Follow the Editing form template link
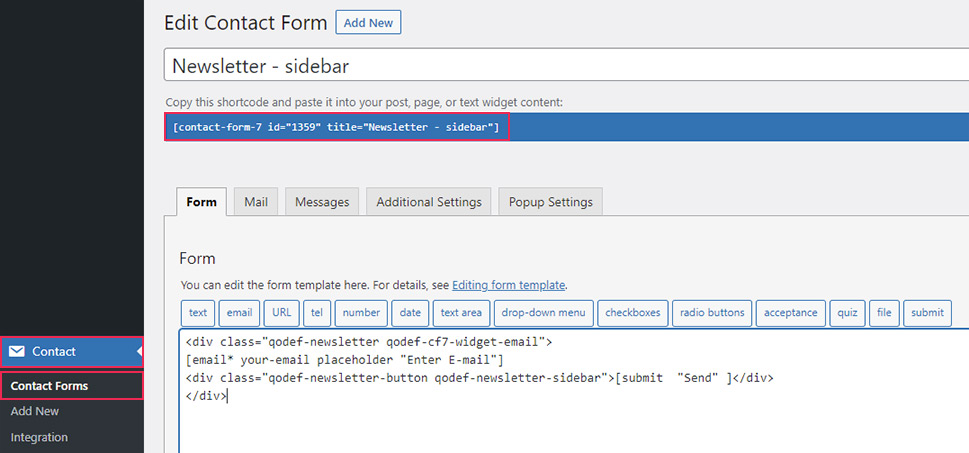969x453 pixels. [x=508, y=285]
